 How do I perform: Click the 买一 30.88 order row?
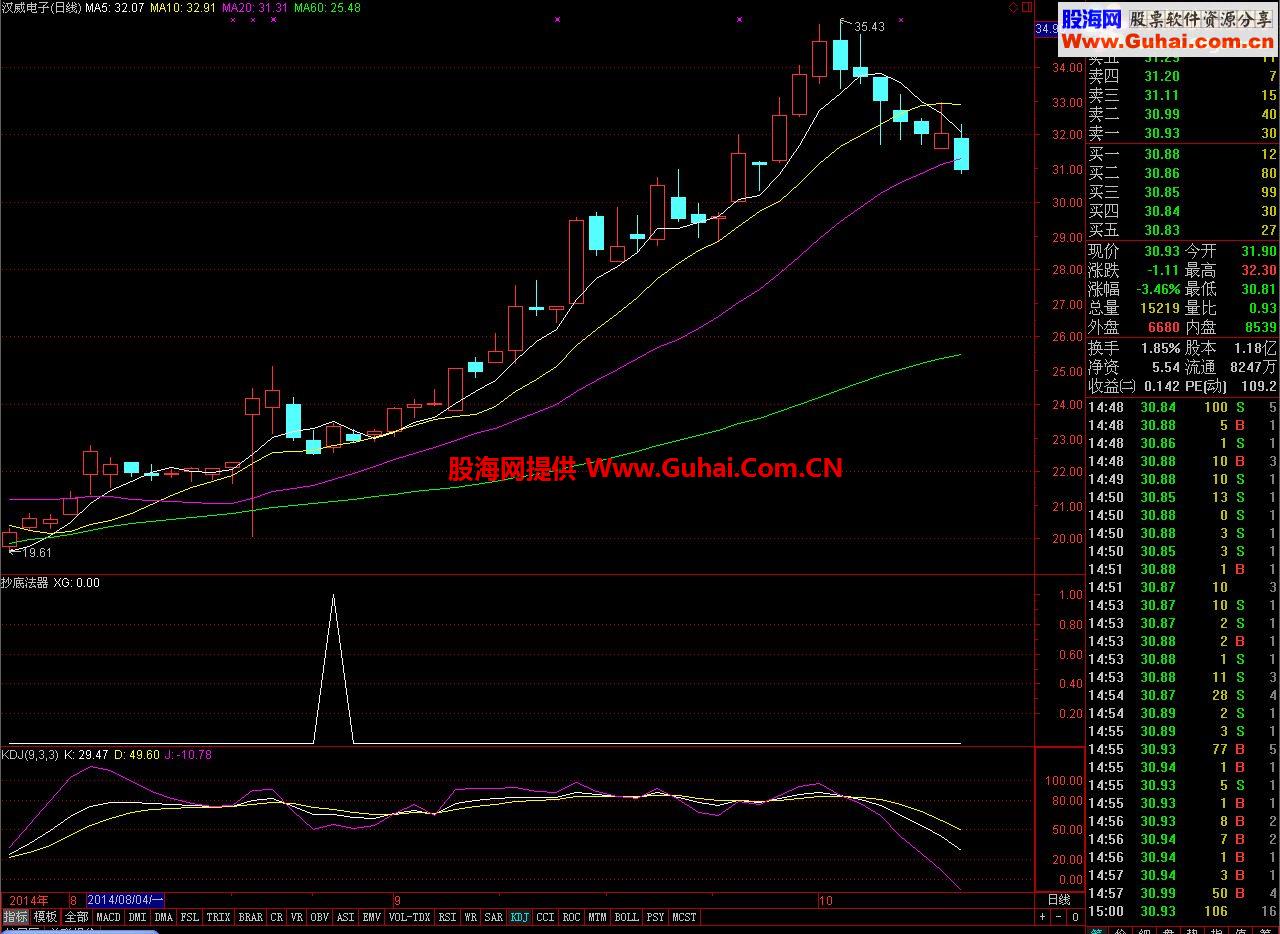point(1182,154)
